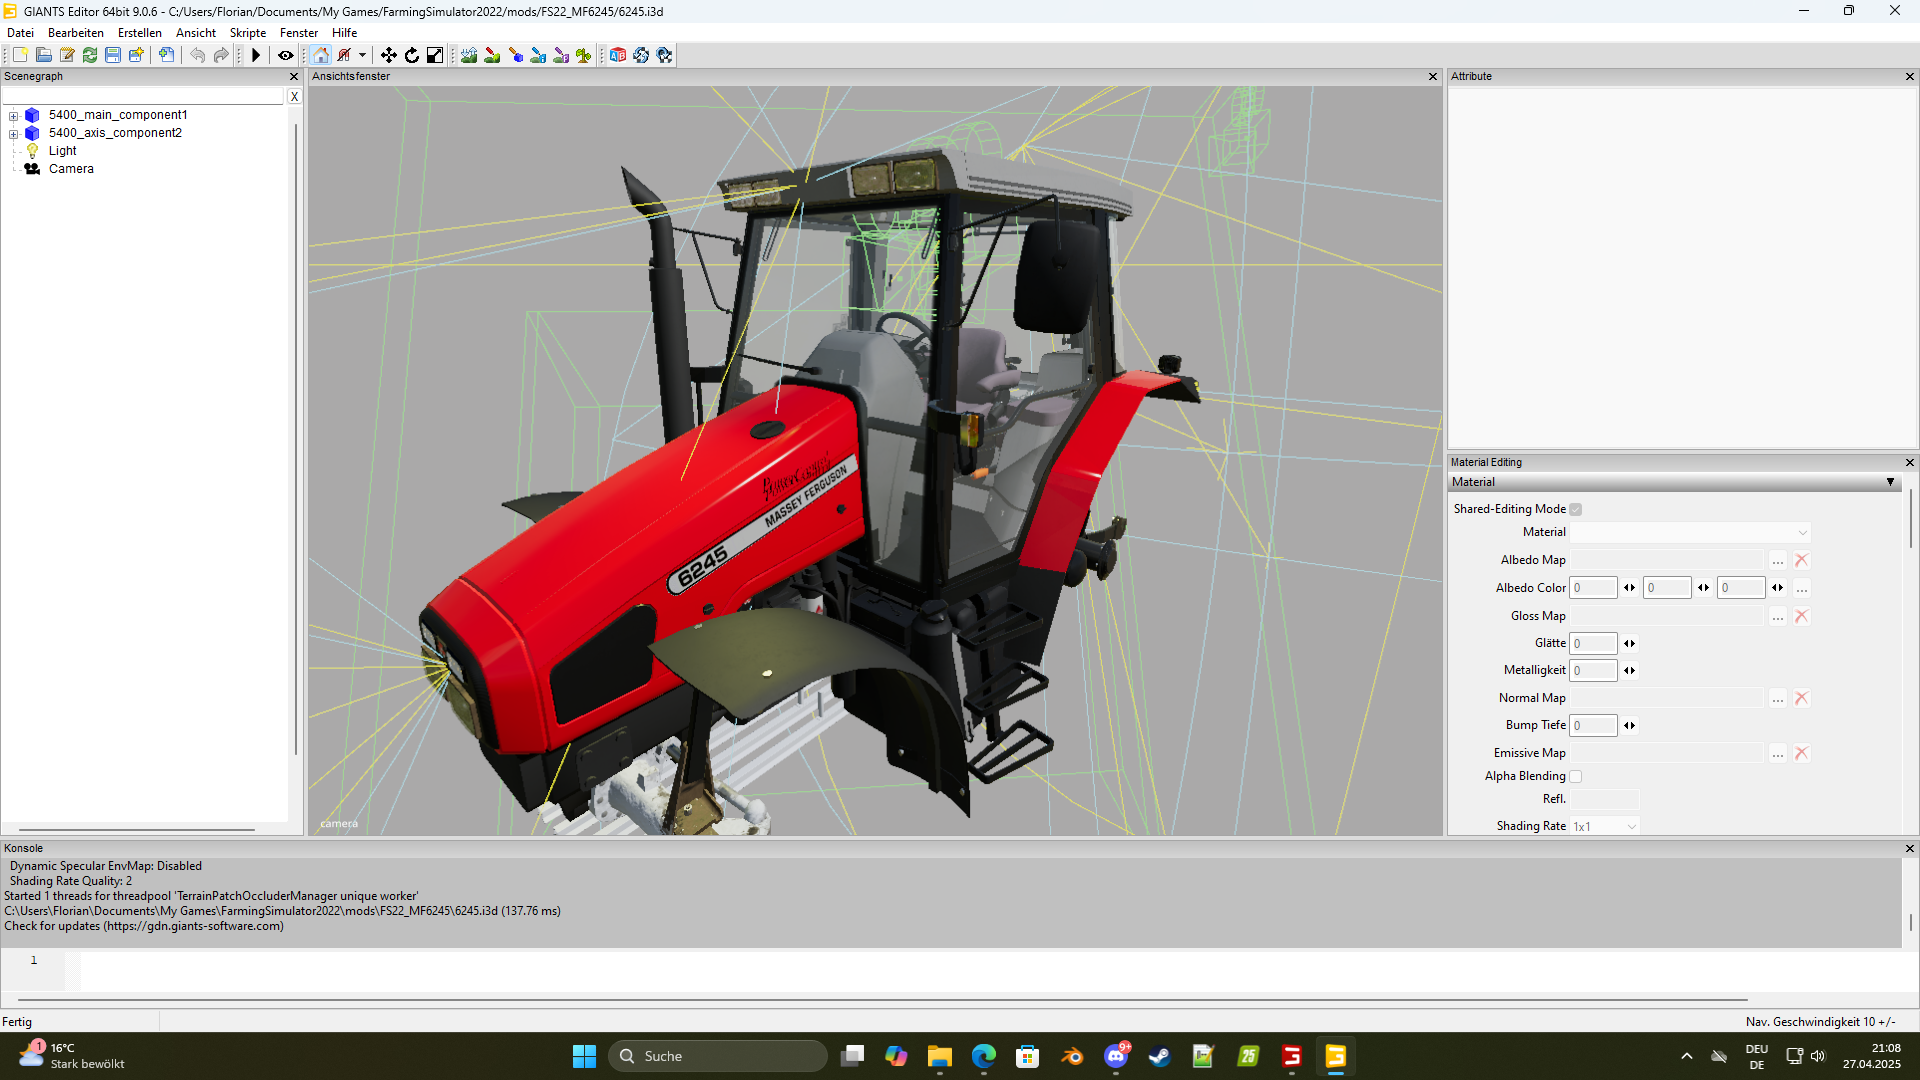Expand the 5400_main_component1 tree node

coord(14,116)
